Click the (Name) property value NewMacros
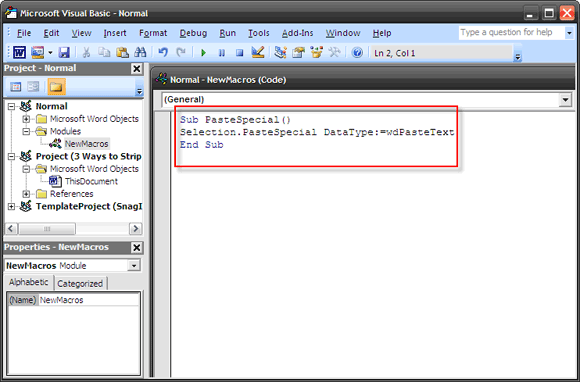Viewport: 580px width, 382px height. click(x=89, y=300)
